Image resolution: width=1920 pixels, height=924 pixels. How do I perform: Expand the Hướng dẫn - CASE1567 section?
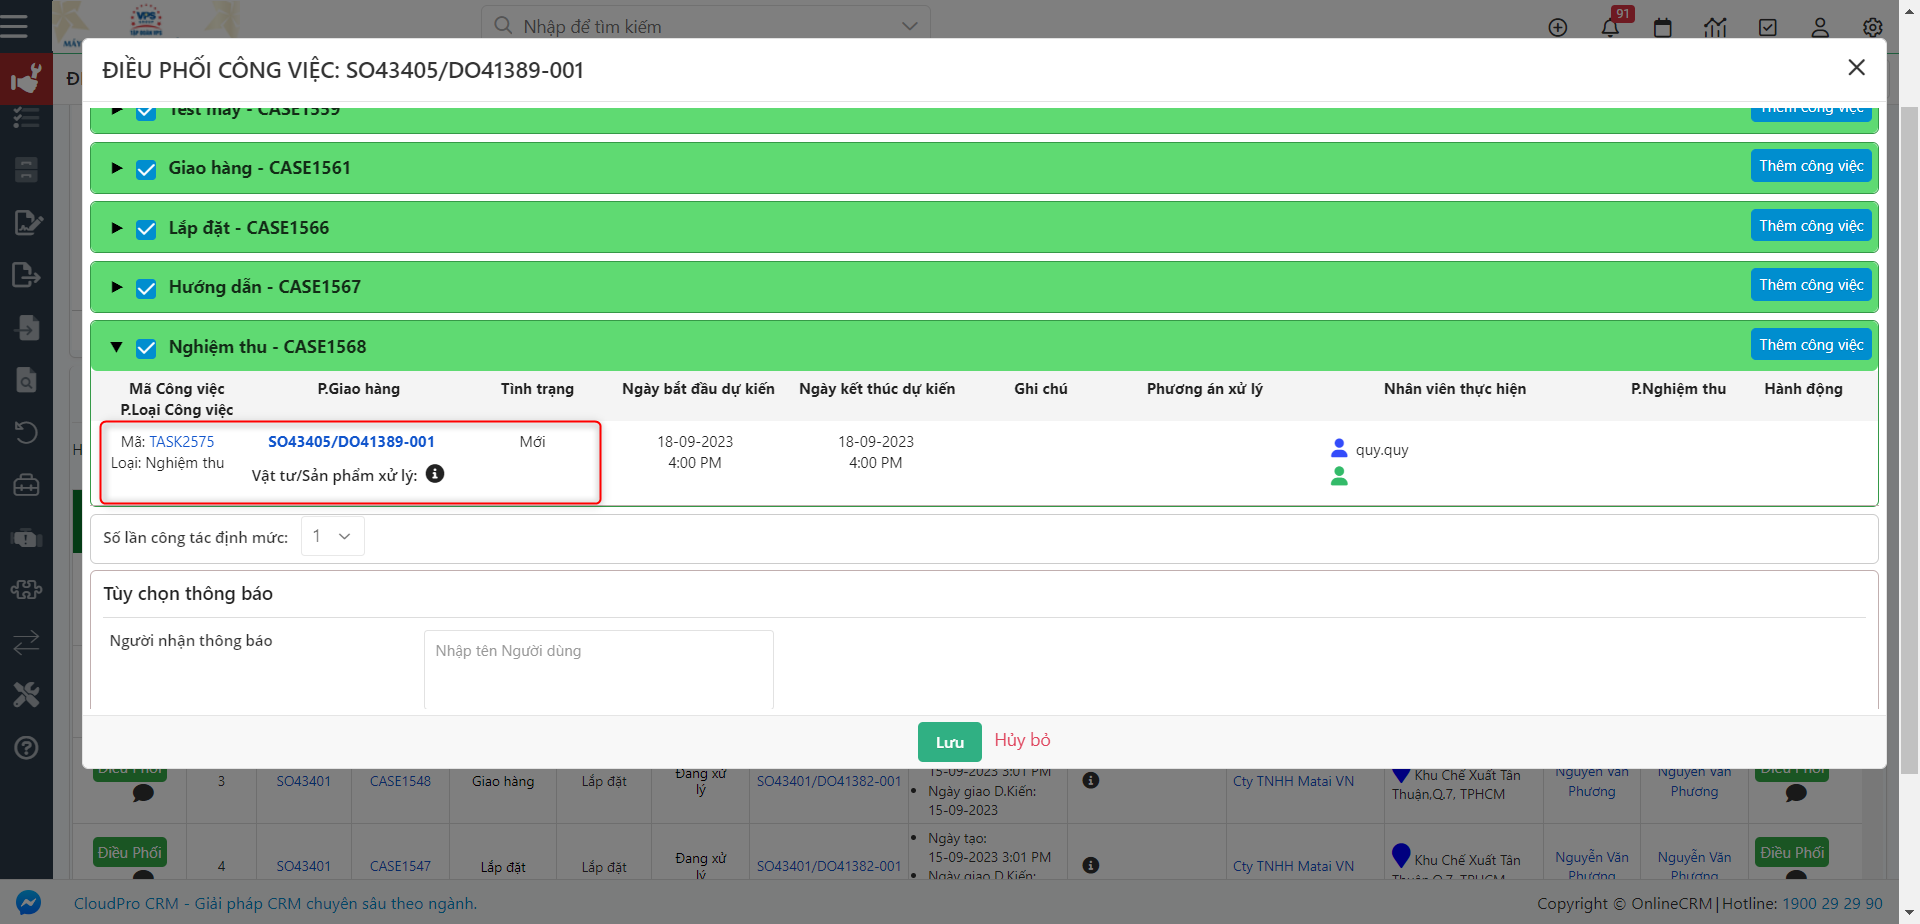pyautogui.click(x=117, y=287)
